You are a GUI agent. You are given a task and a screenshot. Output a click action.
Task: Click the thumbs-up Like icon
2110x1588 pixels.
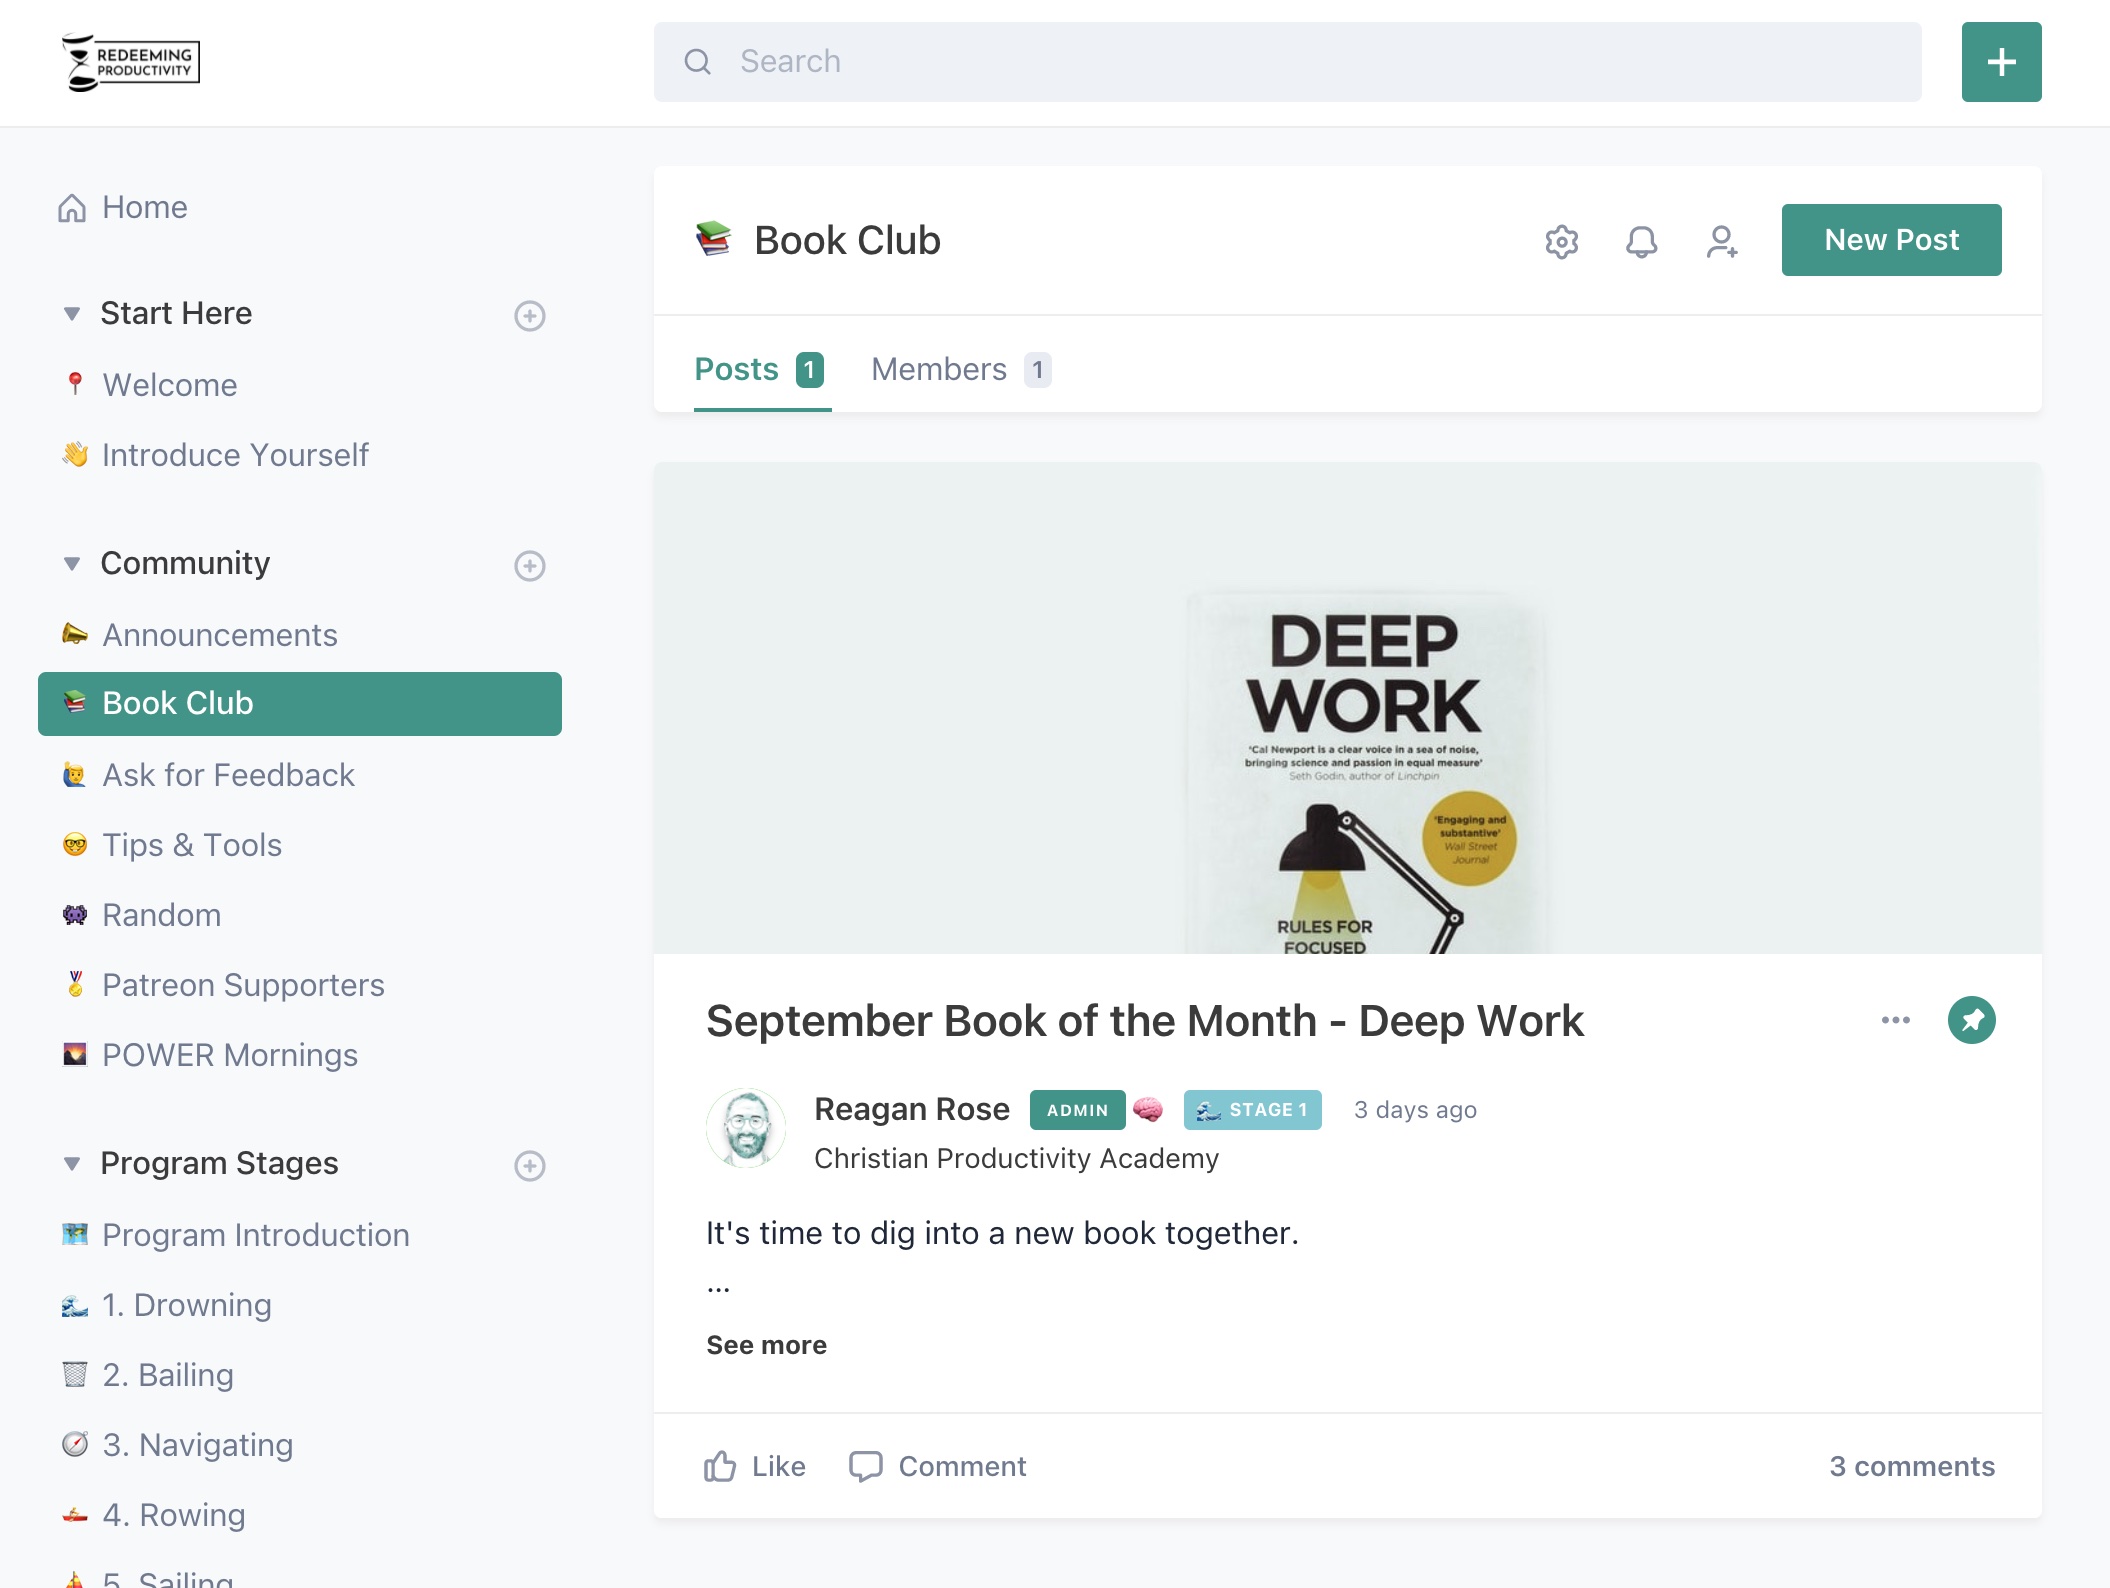pyautogui.click(x=720, y=1466)
